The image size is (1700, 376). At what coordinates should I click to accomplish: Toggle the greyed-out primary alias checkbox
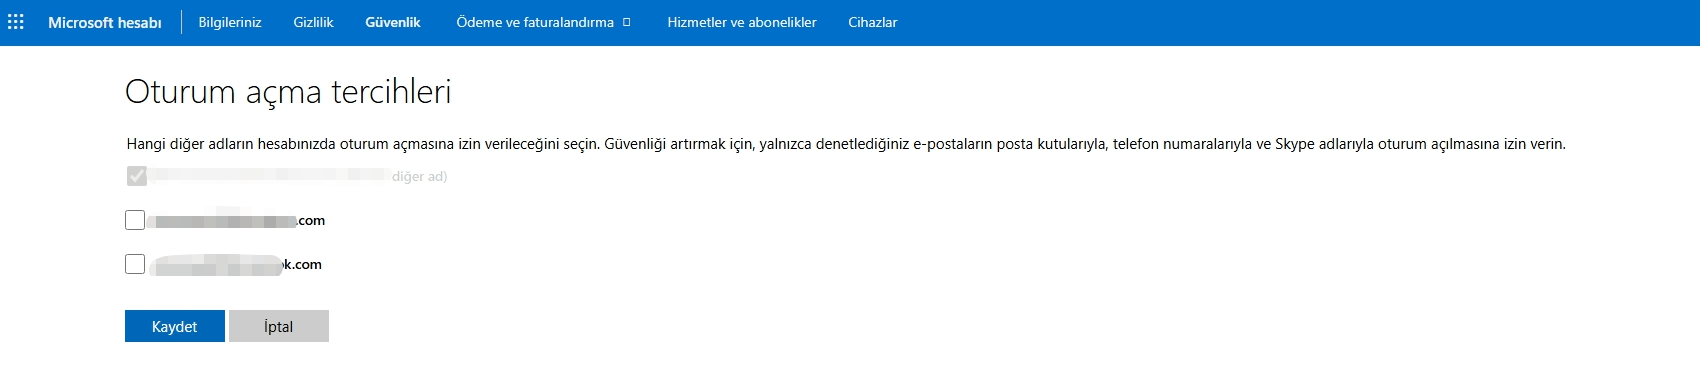137,176
